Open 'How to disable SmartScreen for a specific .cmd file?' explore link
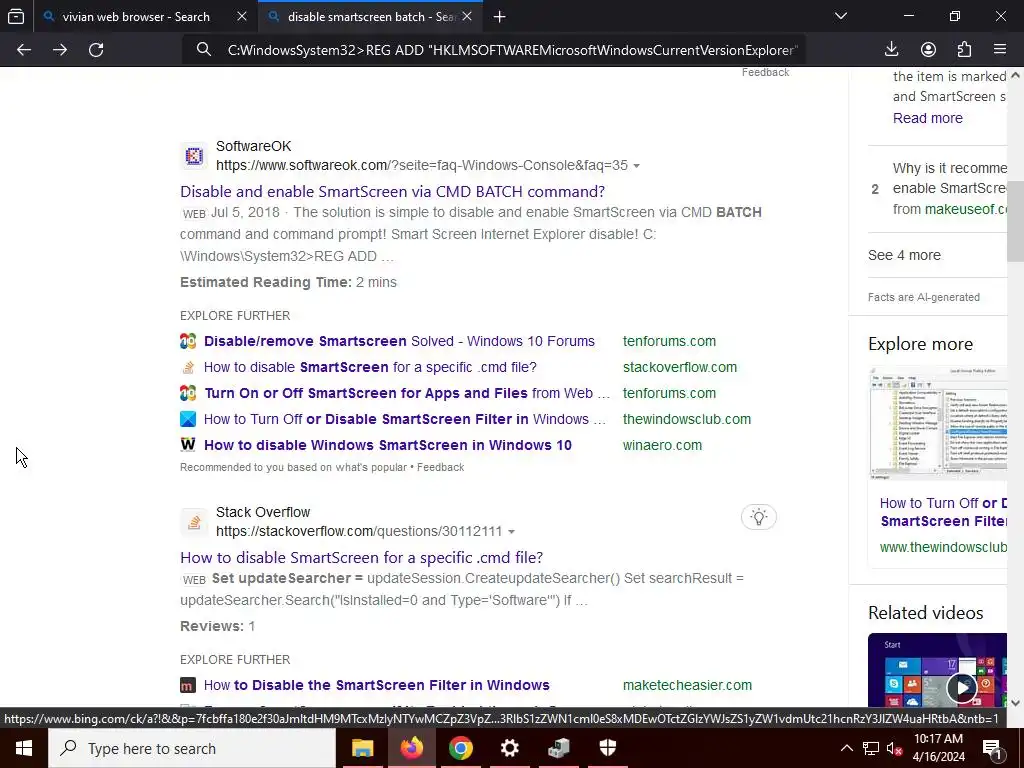 point(370,367)
